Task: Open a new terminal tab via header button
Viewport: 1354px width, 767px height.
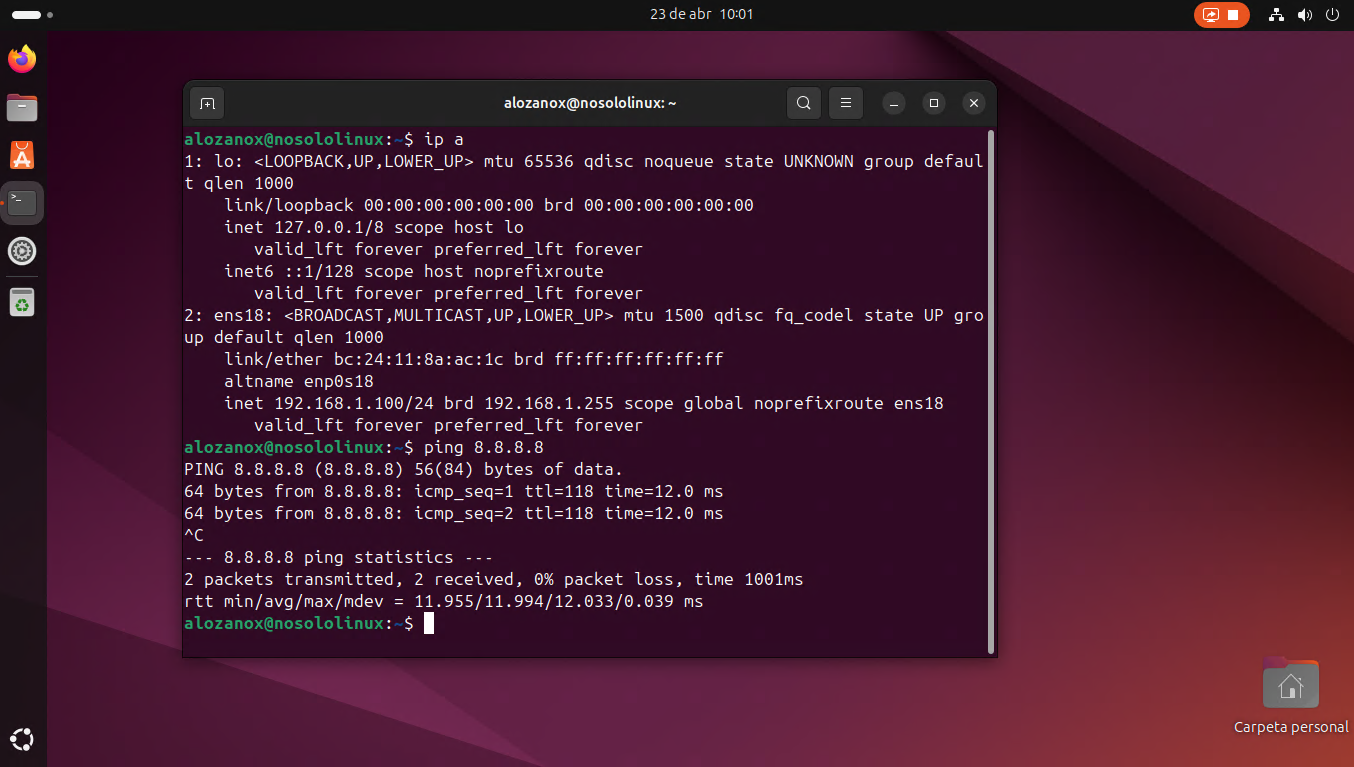Action: click(x=207, y=103)
